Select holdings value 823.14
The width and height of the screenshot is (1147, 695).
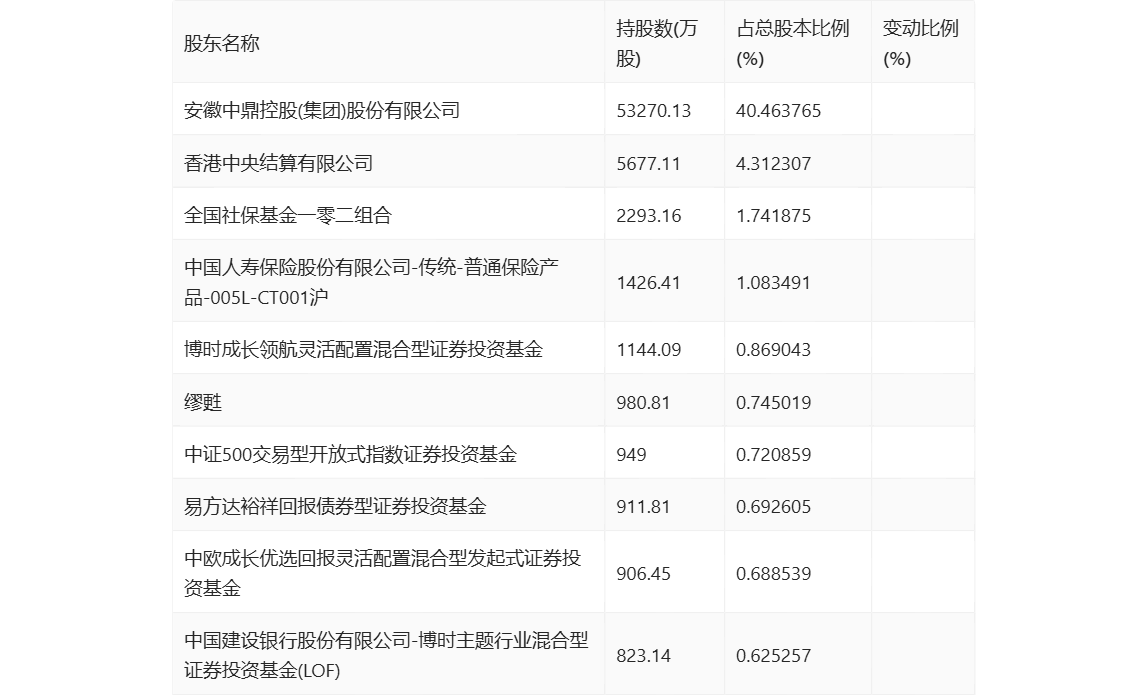click(x=643, y=655)
